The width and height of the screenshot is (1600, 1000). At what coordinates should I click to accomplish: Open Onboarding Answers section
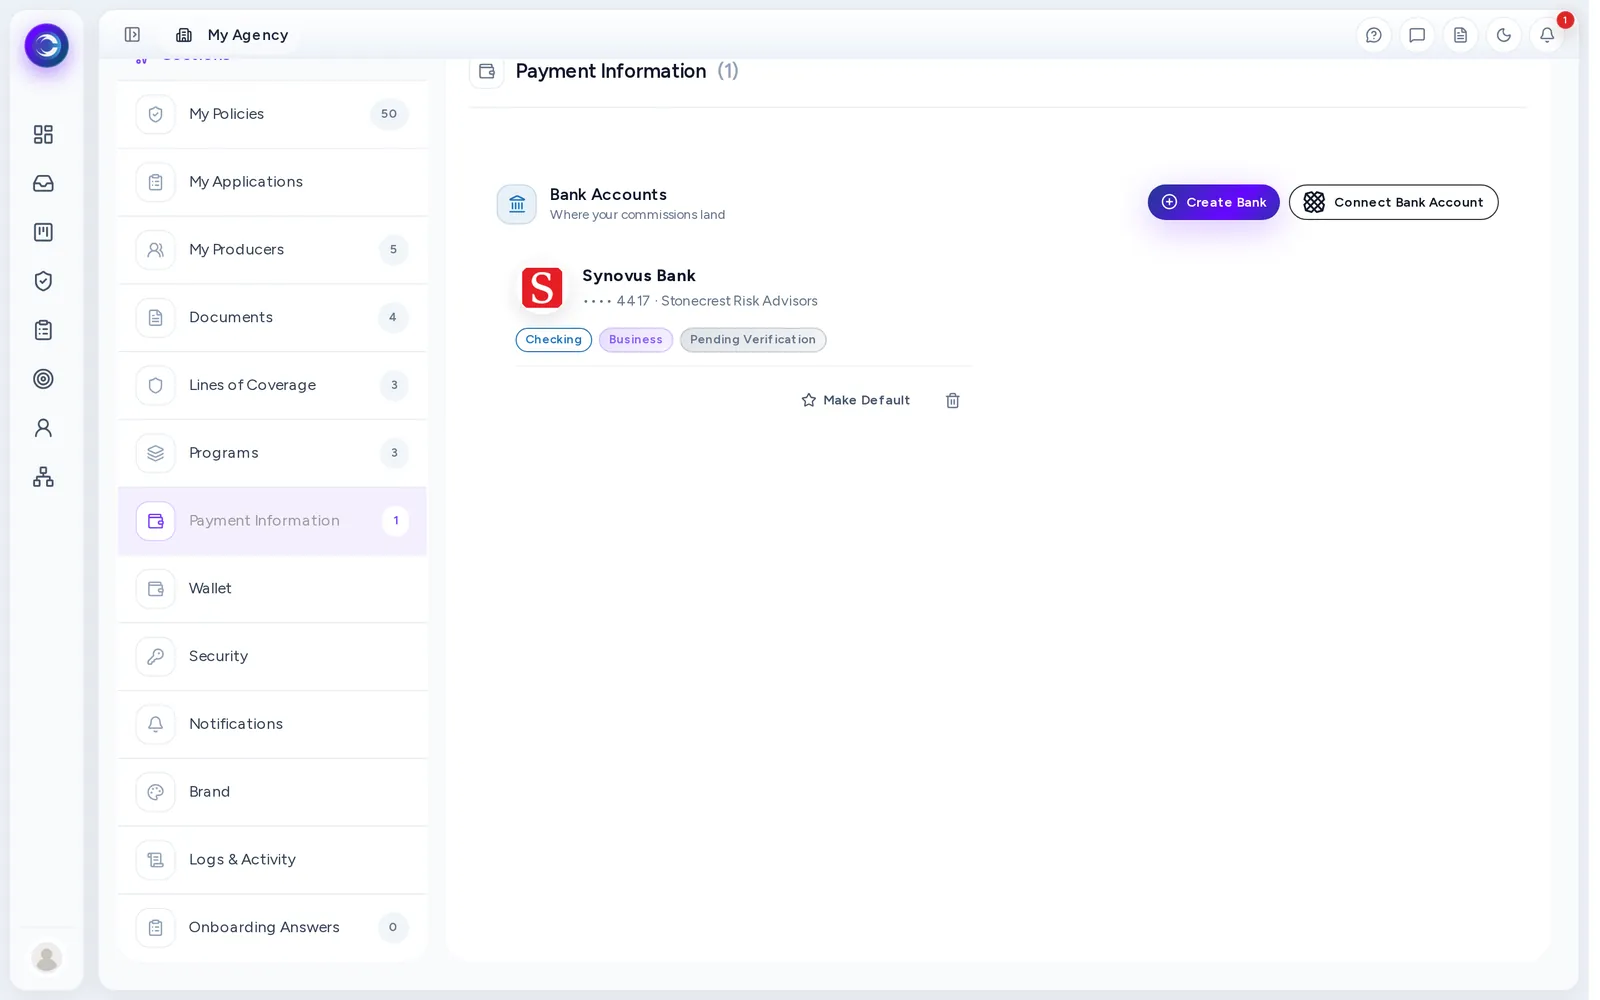tap(272, 928)
